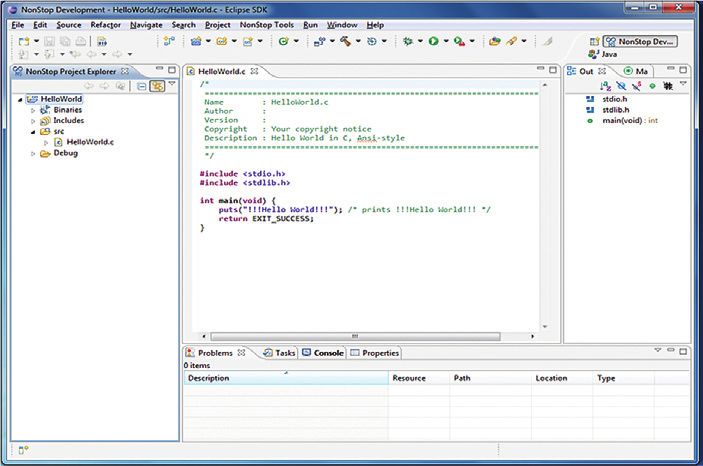Image resolution: width=703 pixels, height=466 pixels.
Task: Switch to the Console tab
Action: pos(323,353)
